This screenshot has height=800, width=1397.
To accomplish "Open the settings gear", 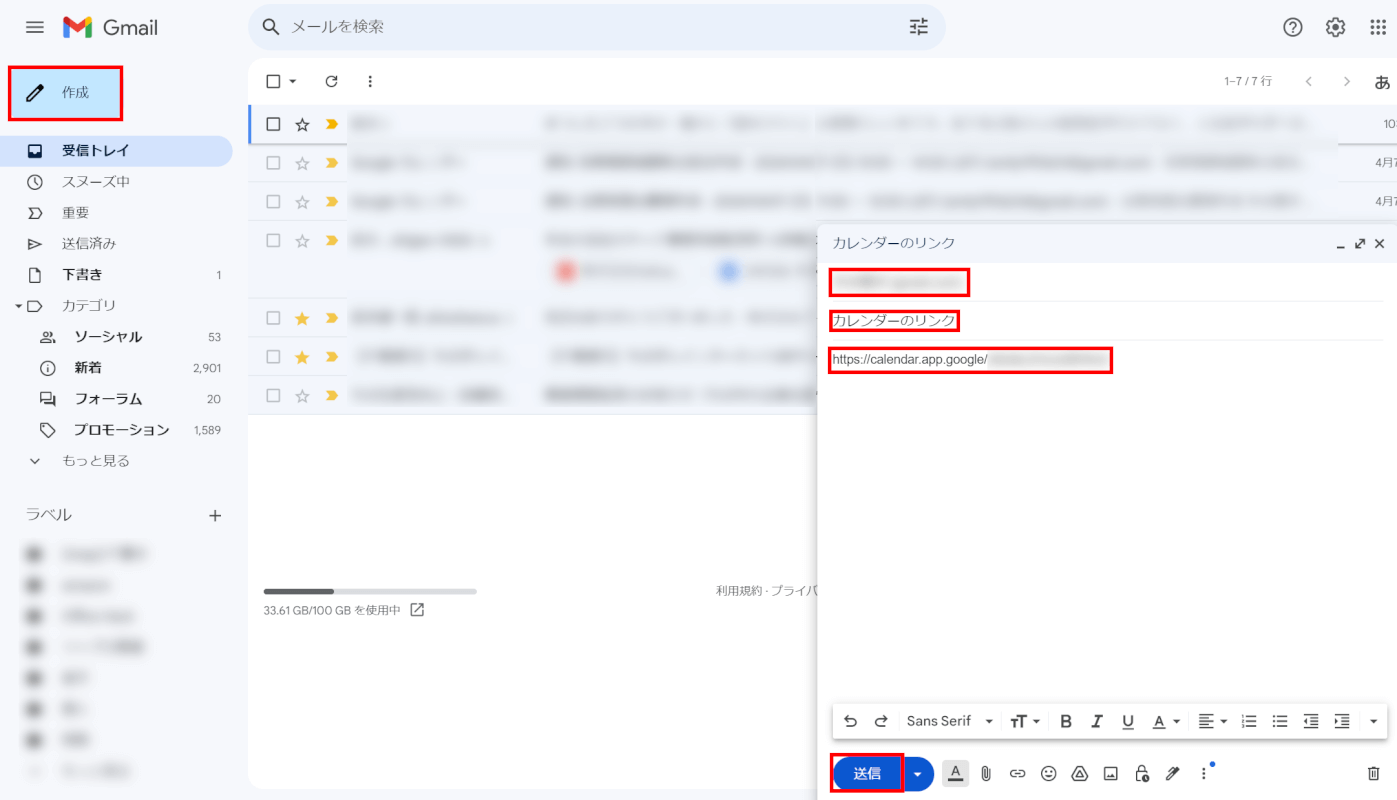I will pos(1336,27).
